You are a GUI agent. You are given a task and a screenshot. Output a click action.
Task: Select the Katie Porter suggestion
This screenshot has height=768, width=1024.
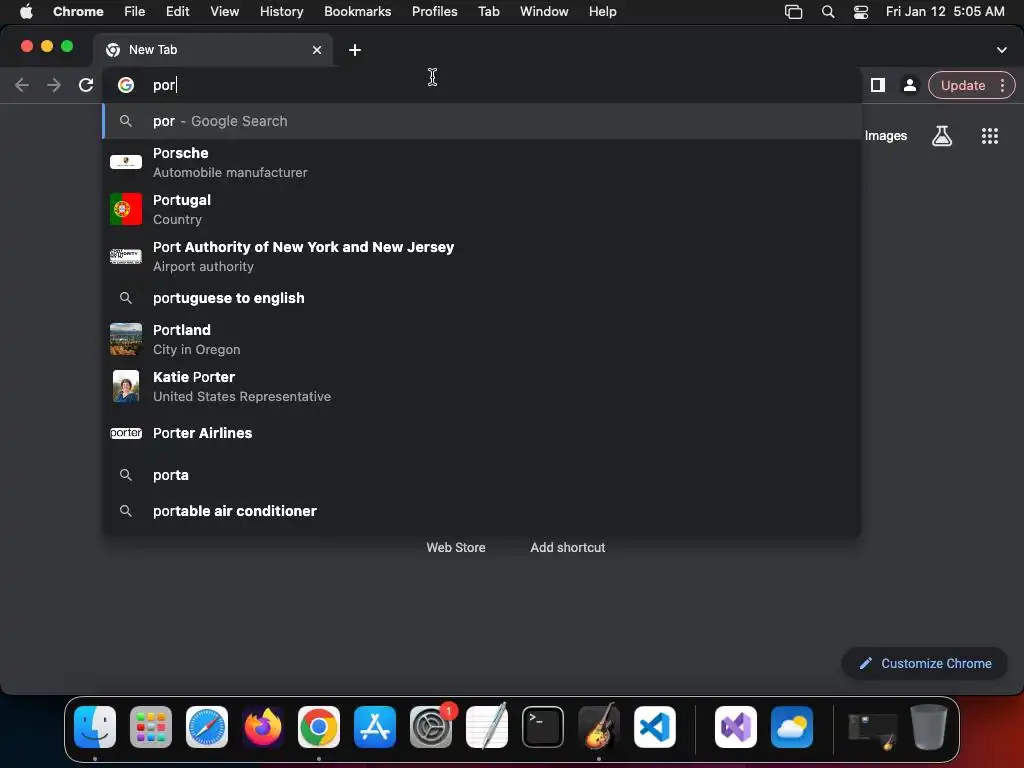[482, 386]
